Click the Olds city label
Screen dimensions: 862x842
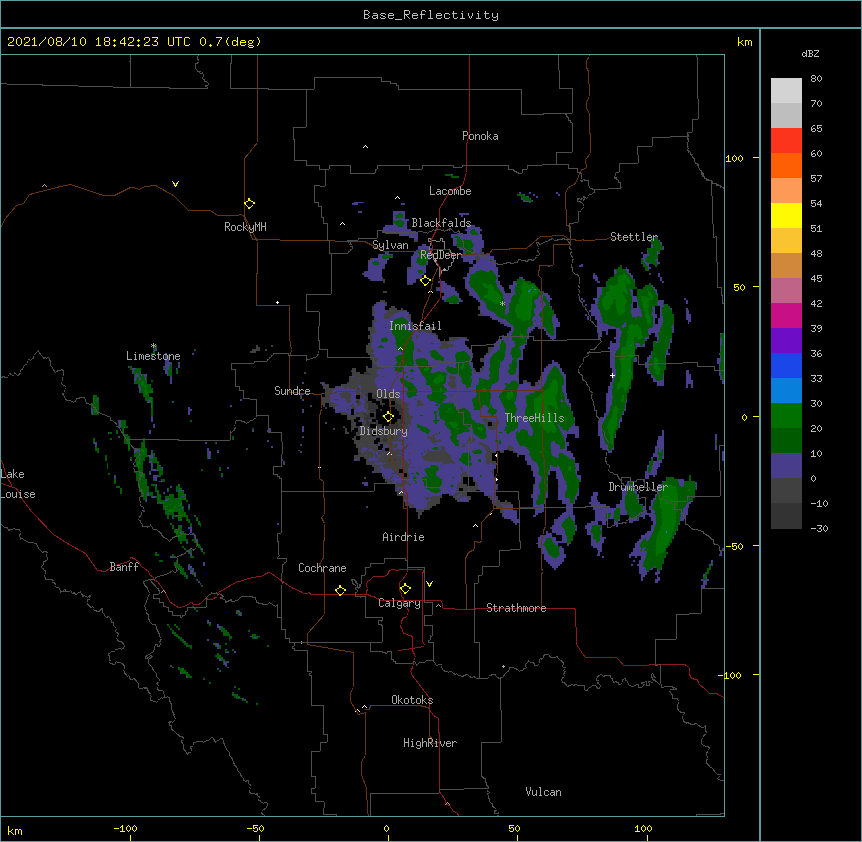click(388, 394)
